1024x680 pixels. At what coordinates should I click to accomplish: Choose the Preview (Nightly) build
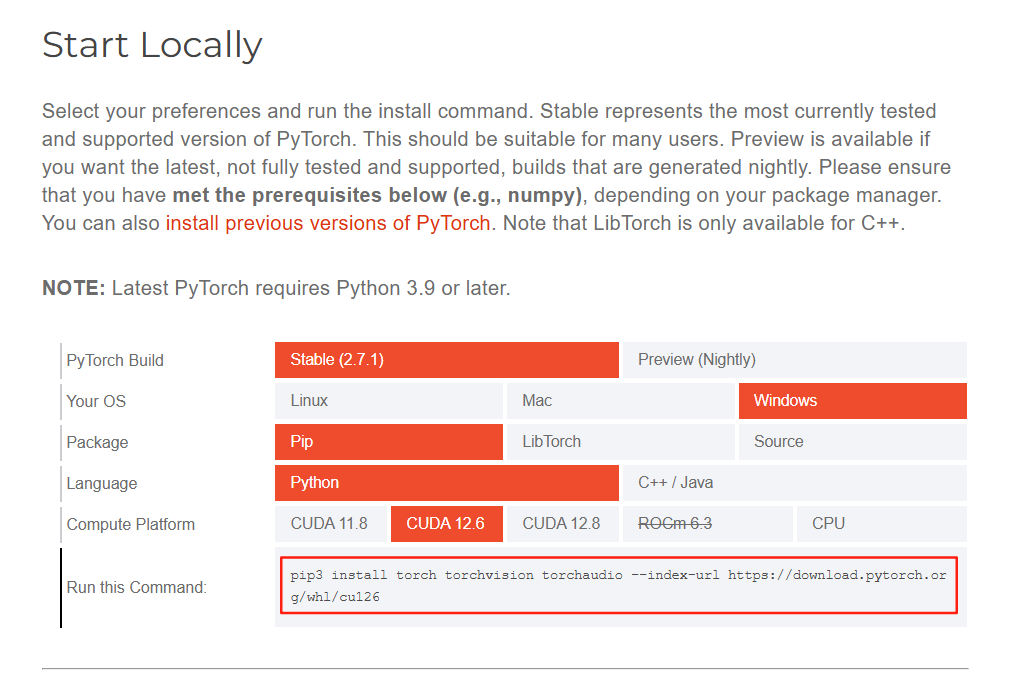794,360
